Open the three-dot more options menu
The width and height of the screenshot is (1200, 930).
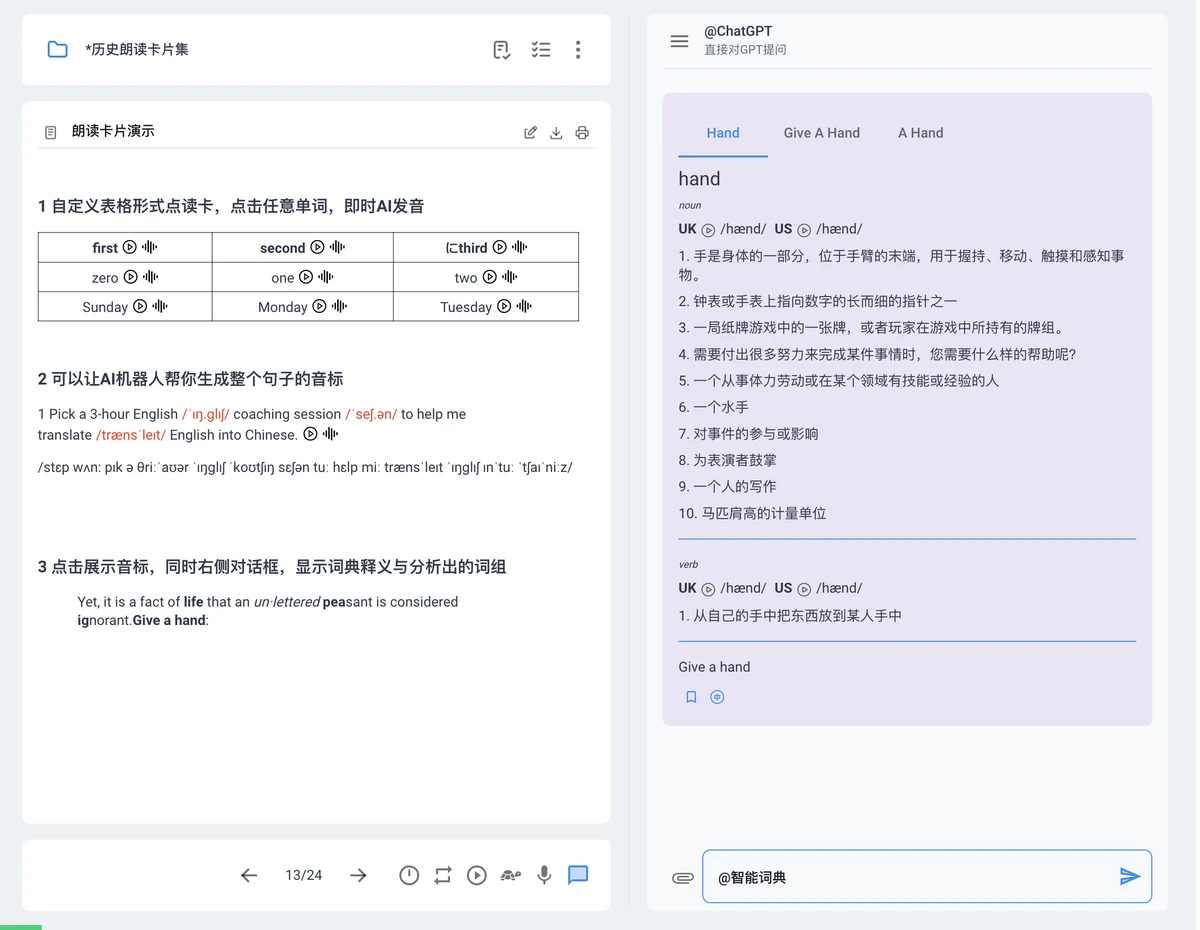578,50
